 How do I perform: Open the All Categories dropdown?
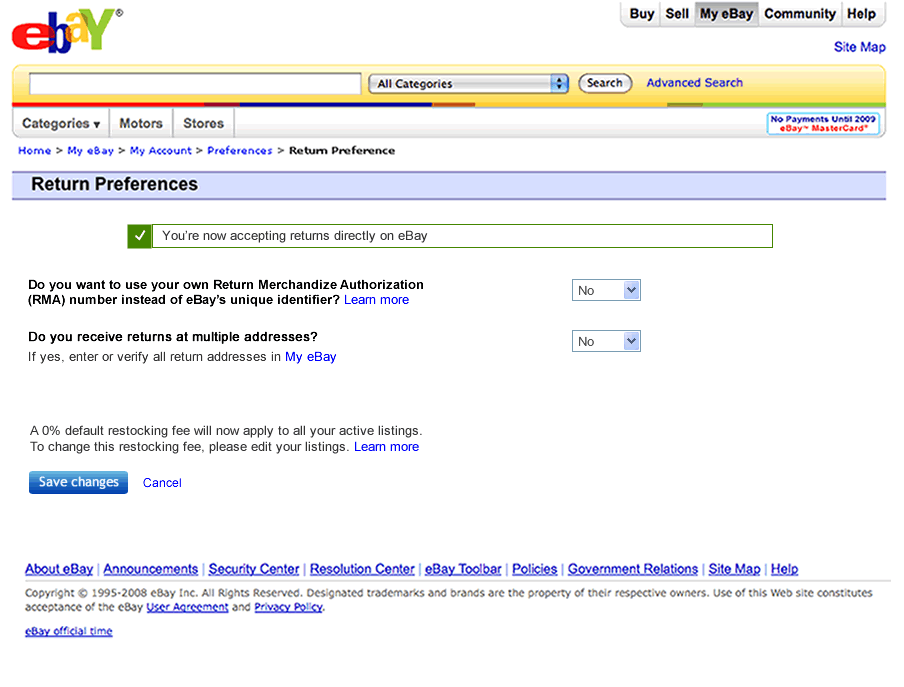coord(468,84)
